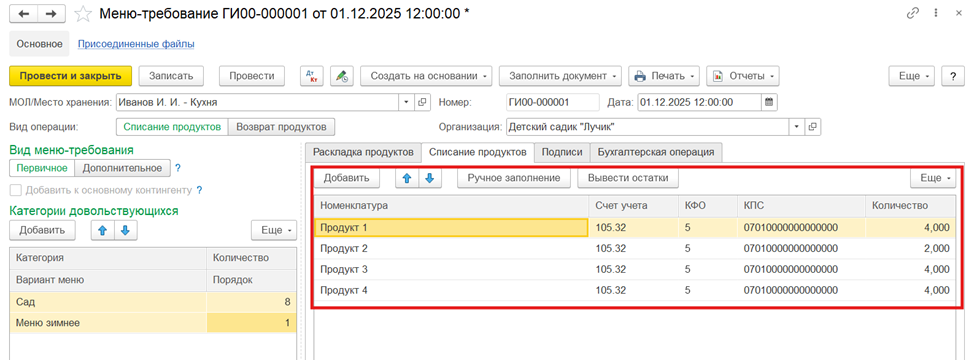Select the Продукт 1 cell
974x360 pixels.
451,228
